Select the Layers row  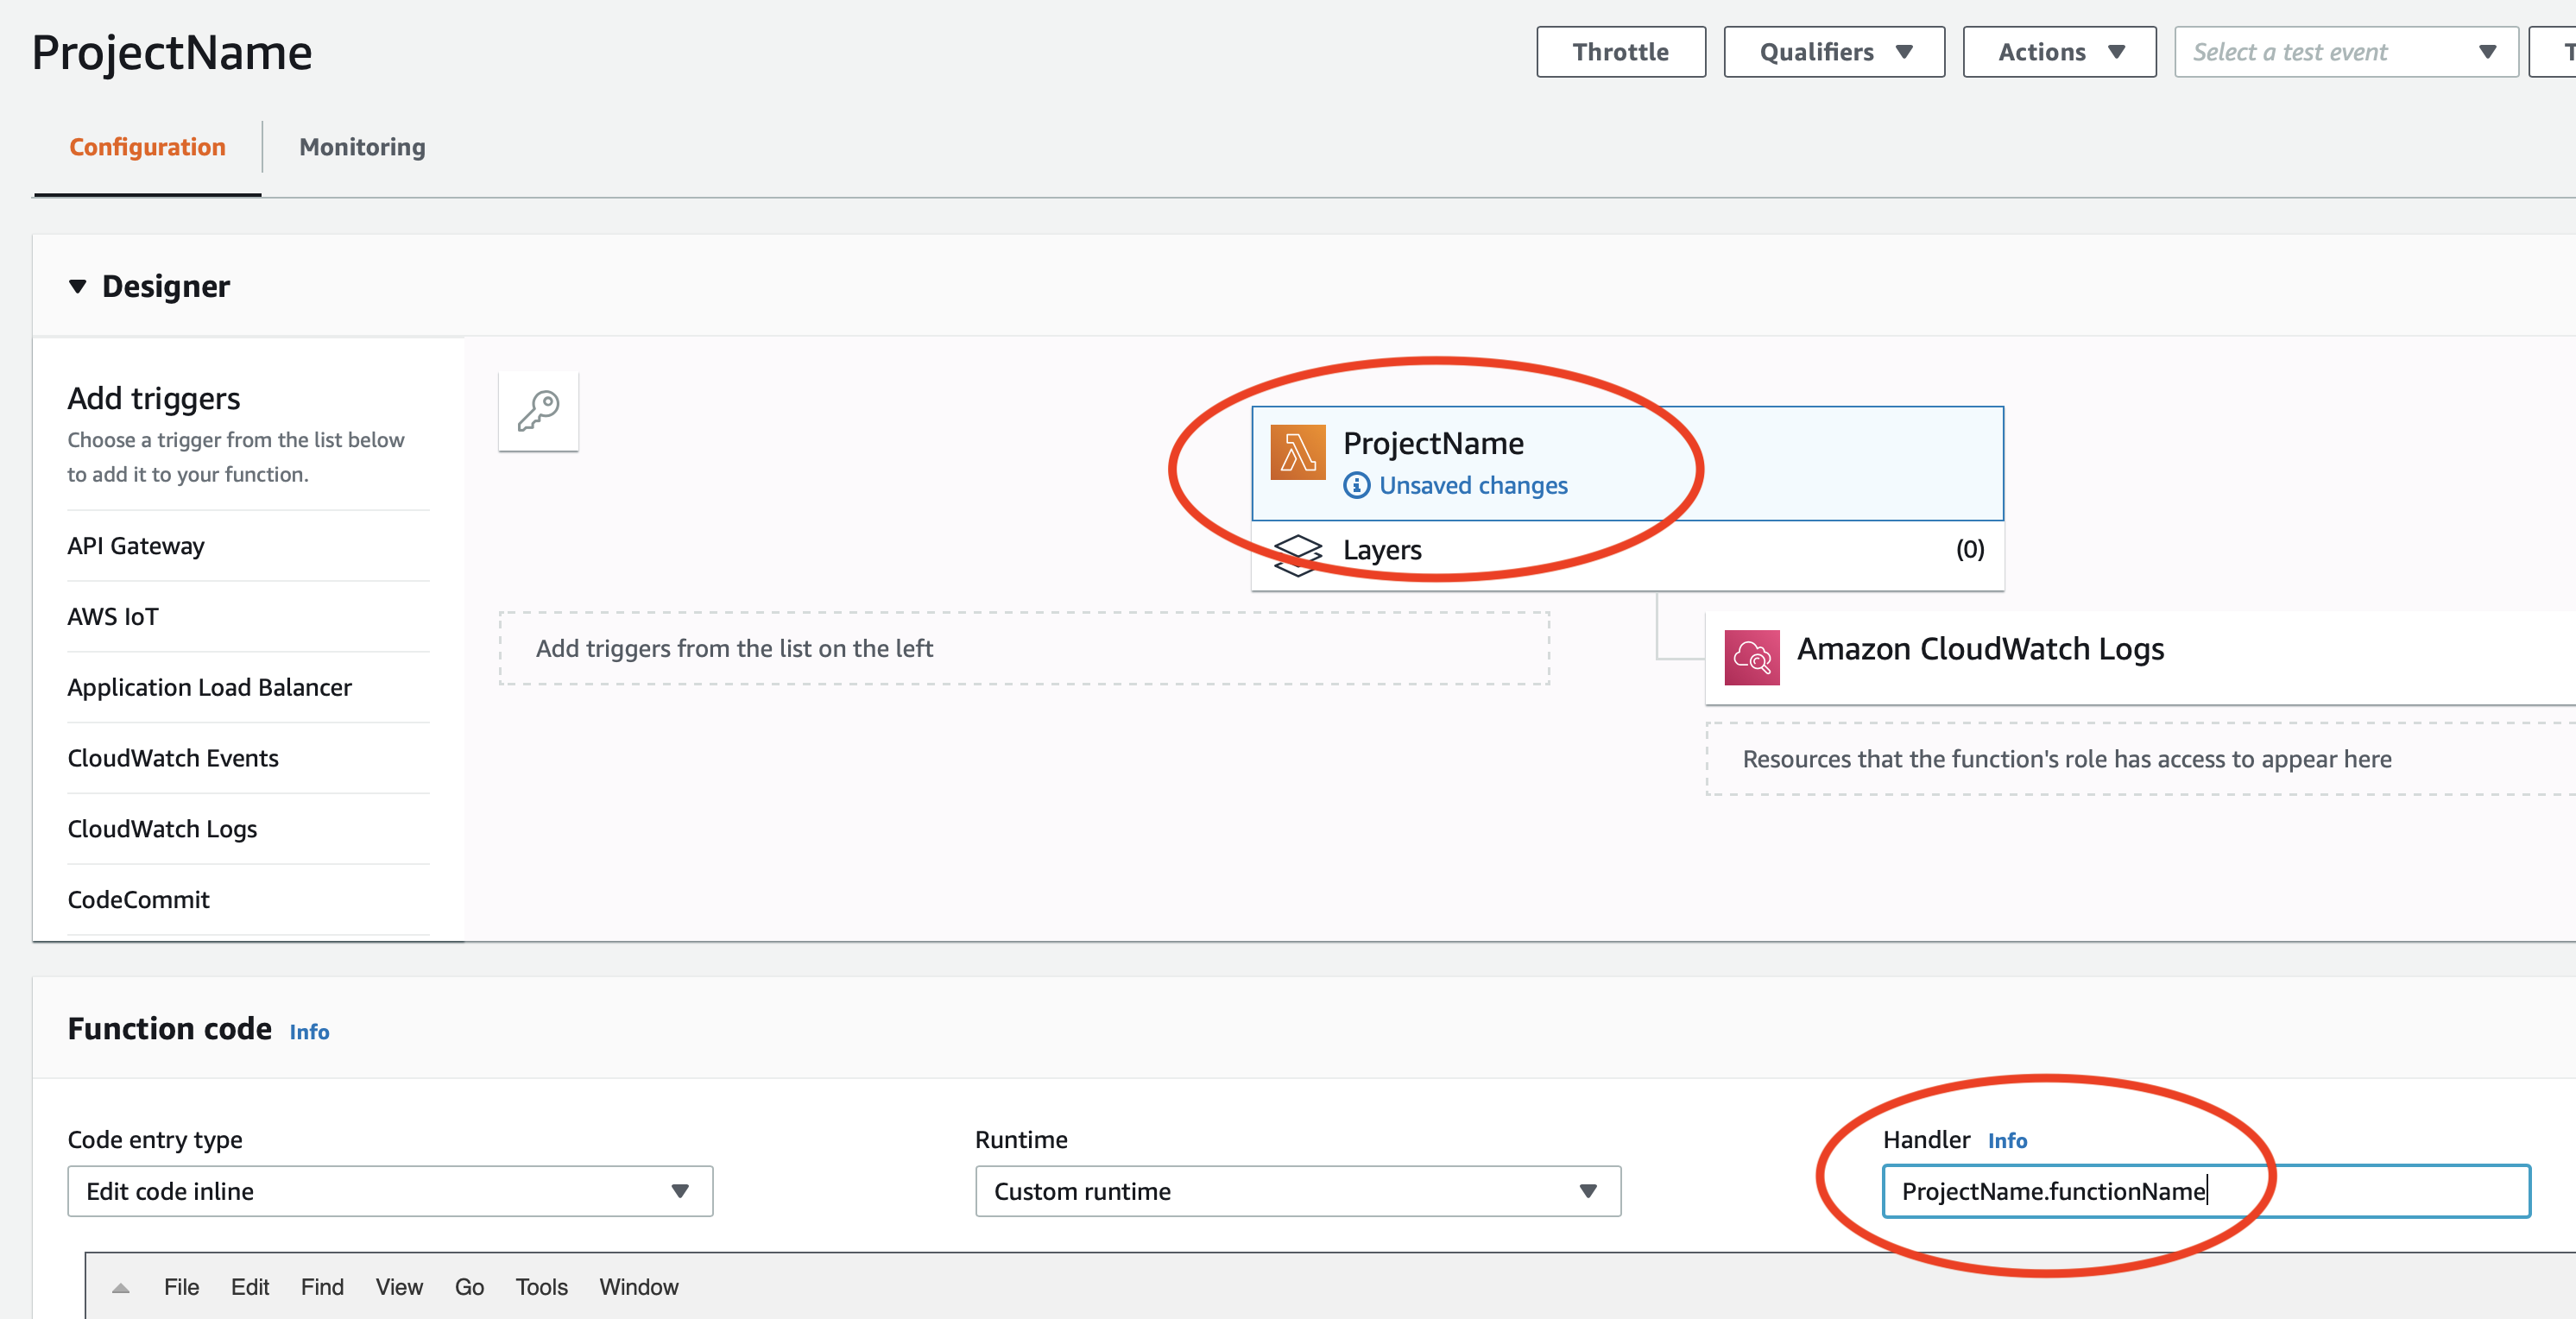tap(1627, 555)
